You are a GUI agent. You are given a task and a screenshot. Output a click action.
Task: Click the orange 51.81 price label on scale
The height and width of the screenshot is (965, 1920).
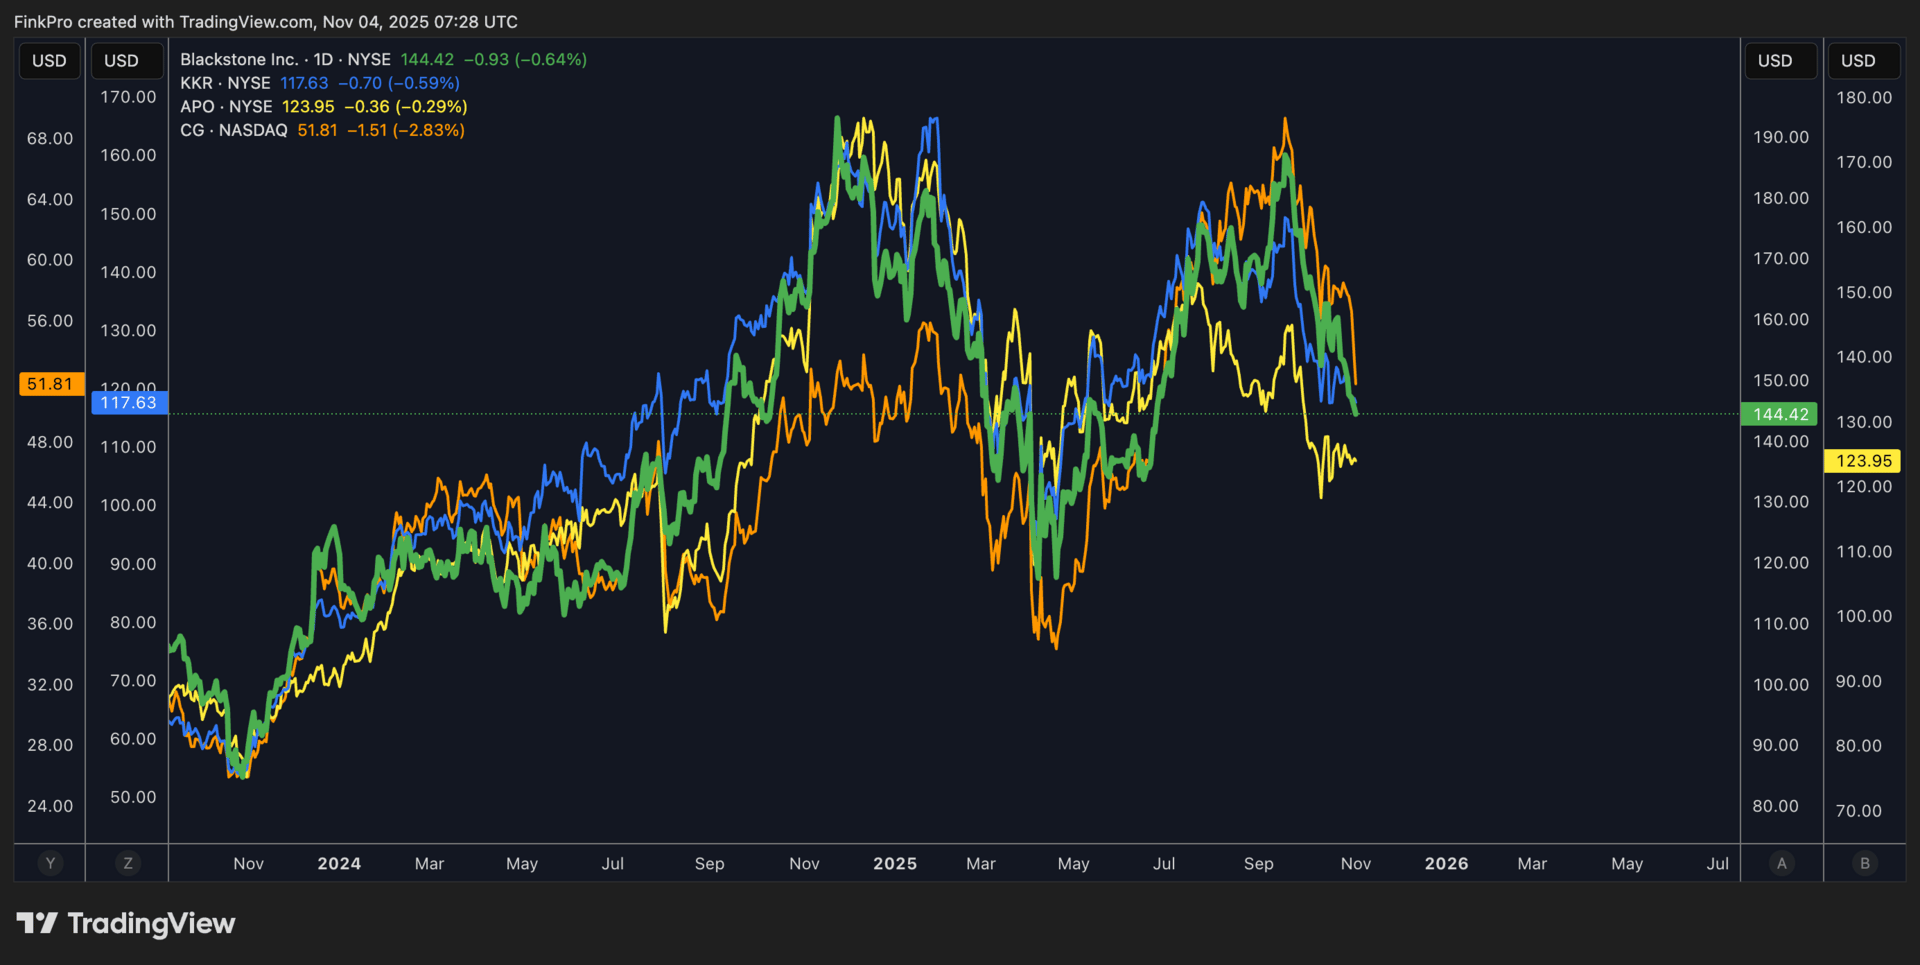pos(50,384)
